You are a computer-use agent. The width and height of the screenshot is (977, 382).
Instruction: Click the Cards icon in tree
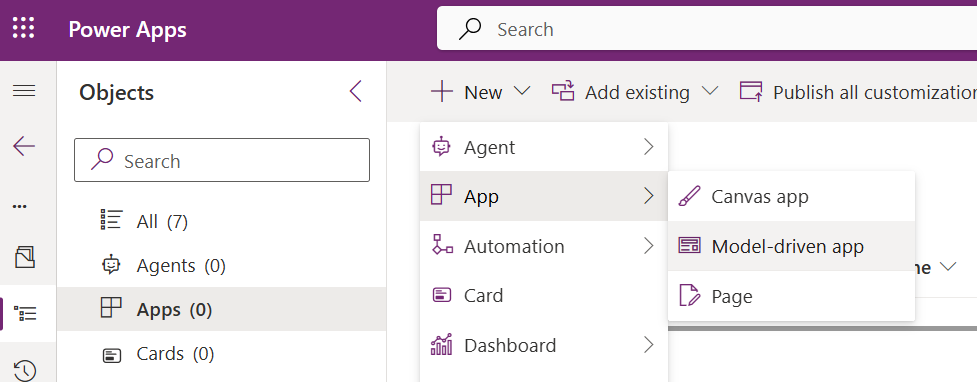tap(111, 355)
